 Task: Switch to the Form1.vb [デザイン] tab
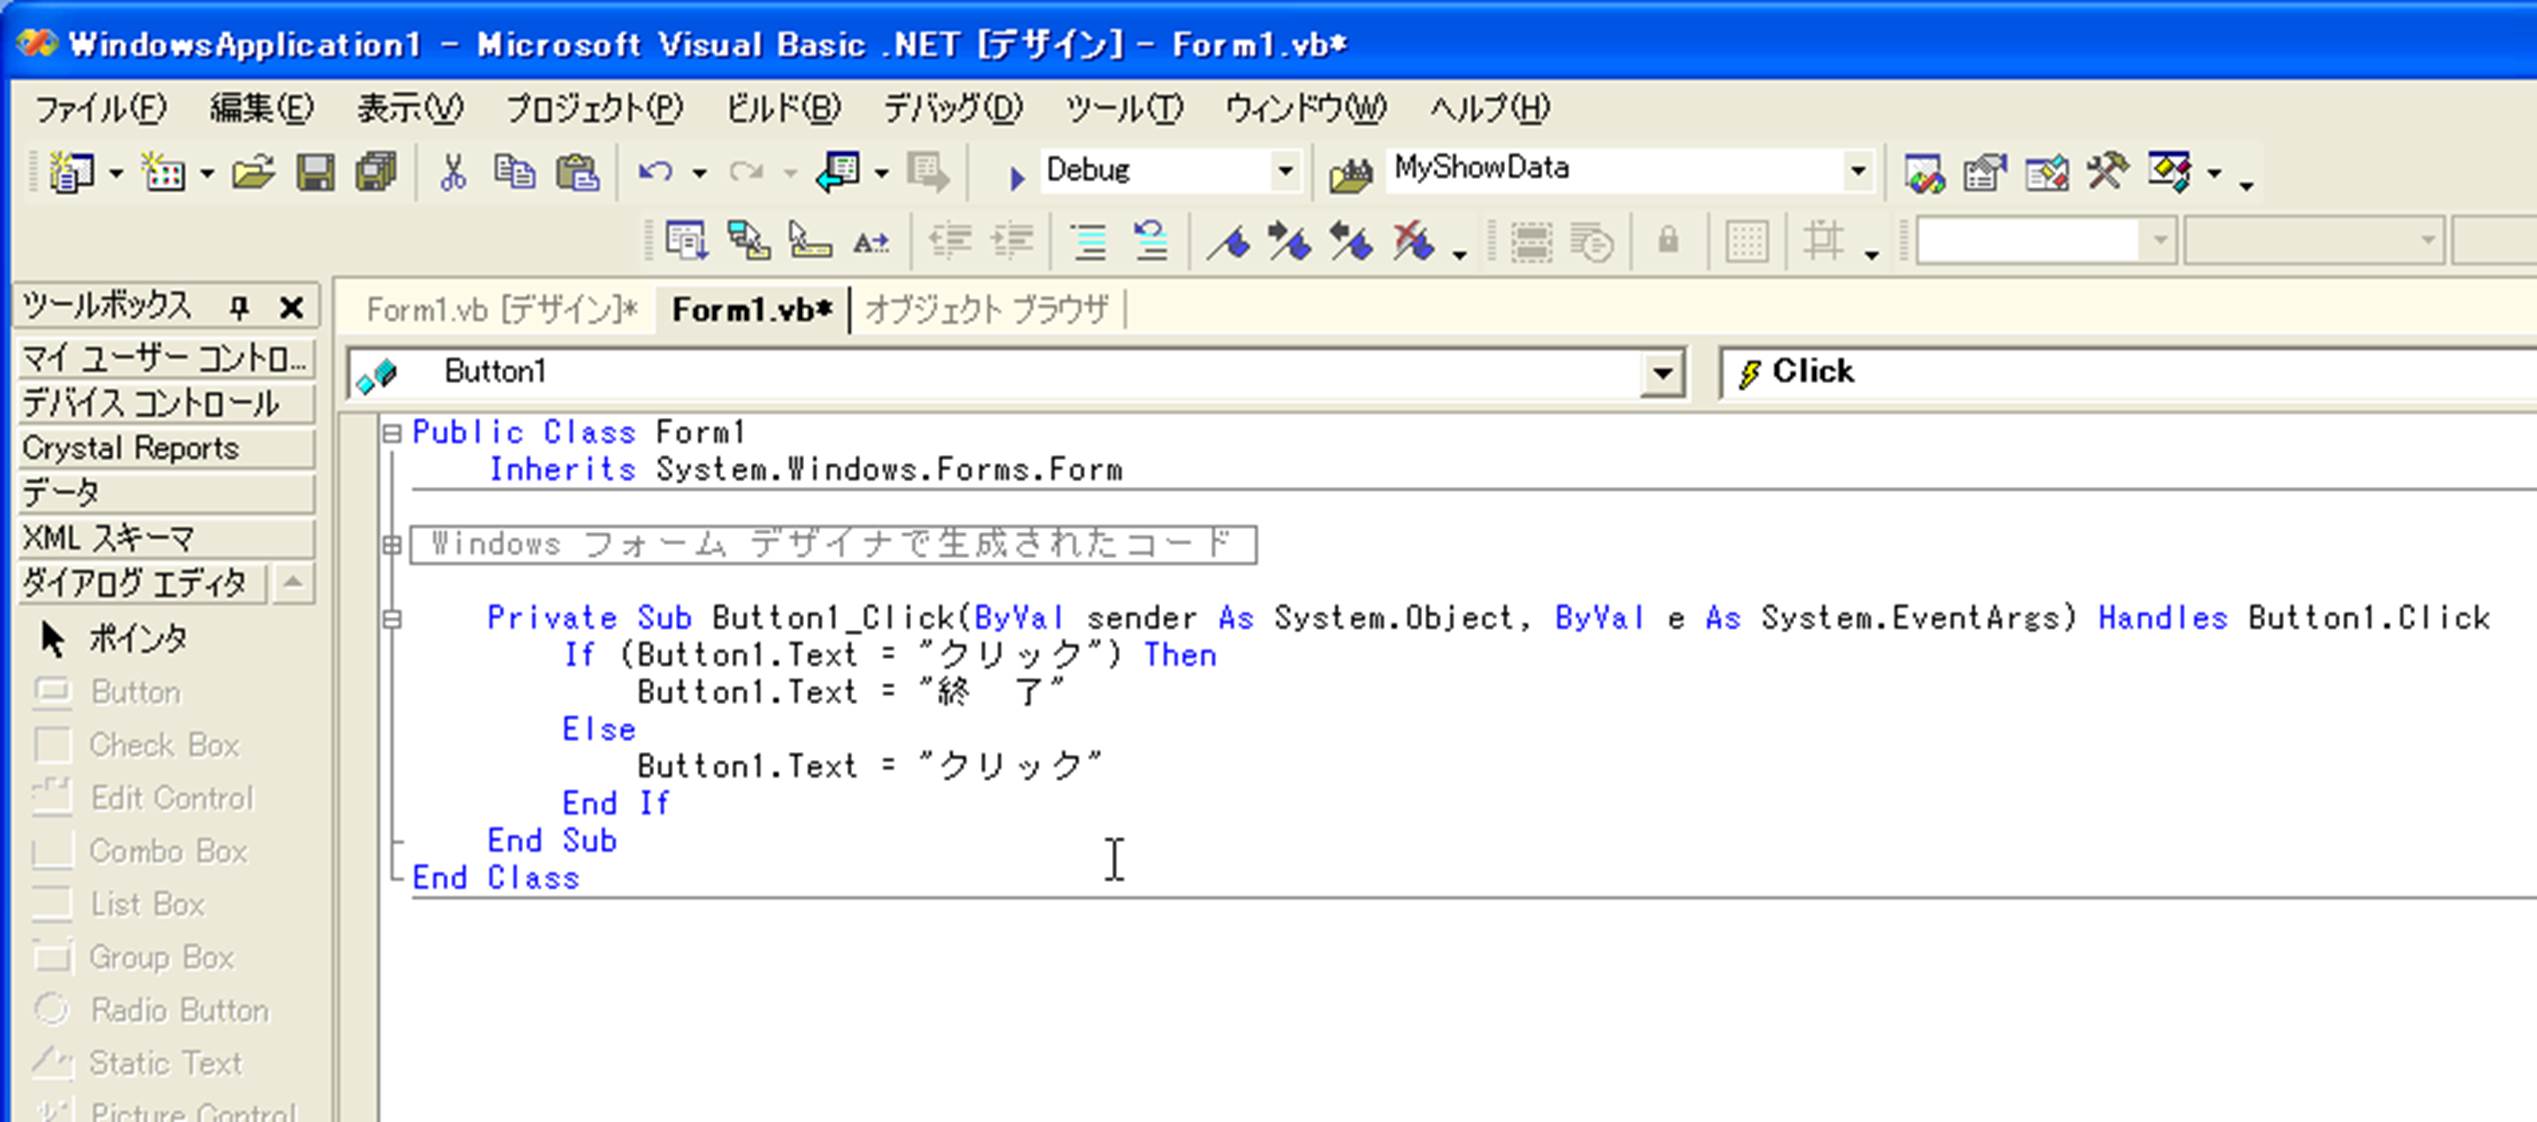tap(501, 310)
